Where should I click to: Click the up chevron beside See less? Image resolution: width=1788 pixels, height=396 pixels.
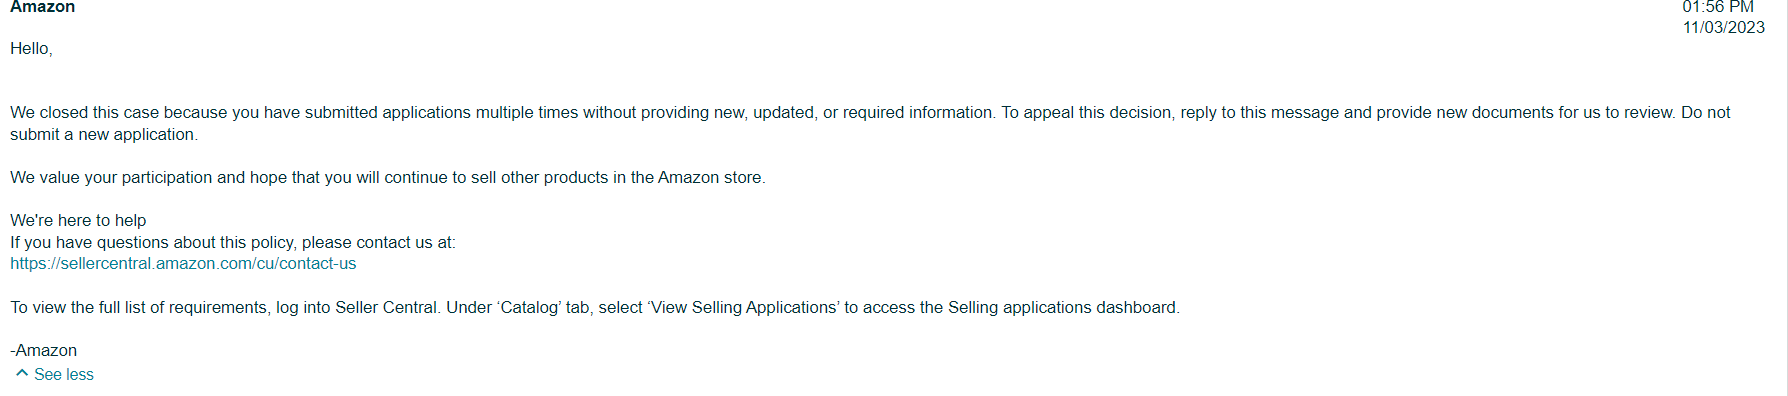pos(22,373)
